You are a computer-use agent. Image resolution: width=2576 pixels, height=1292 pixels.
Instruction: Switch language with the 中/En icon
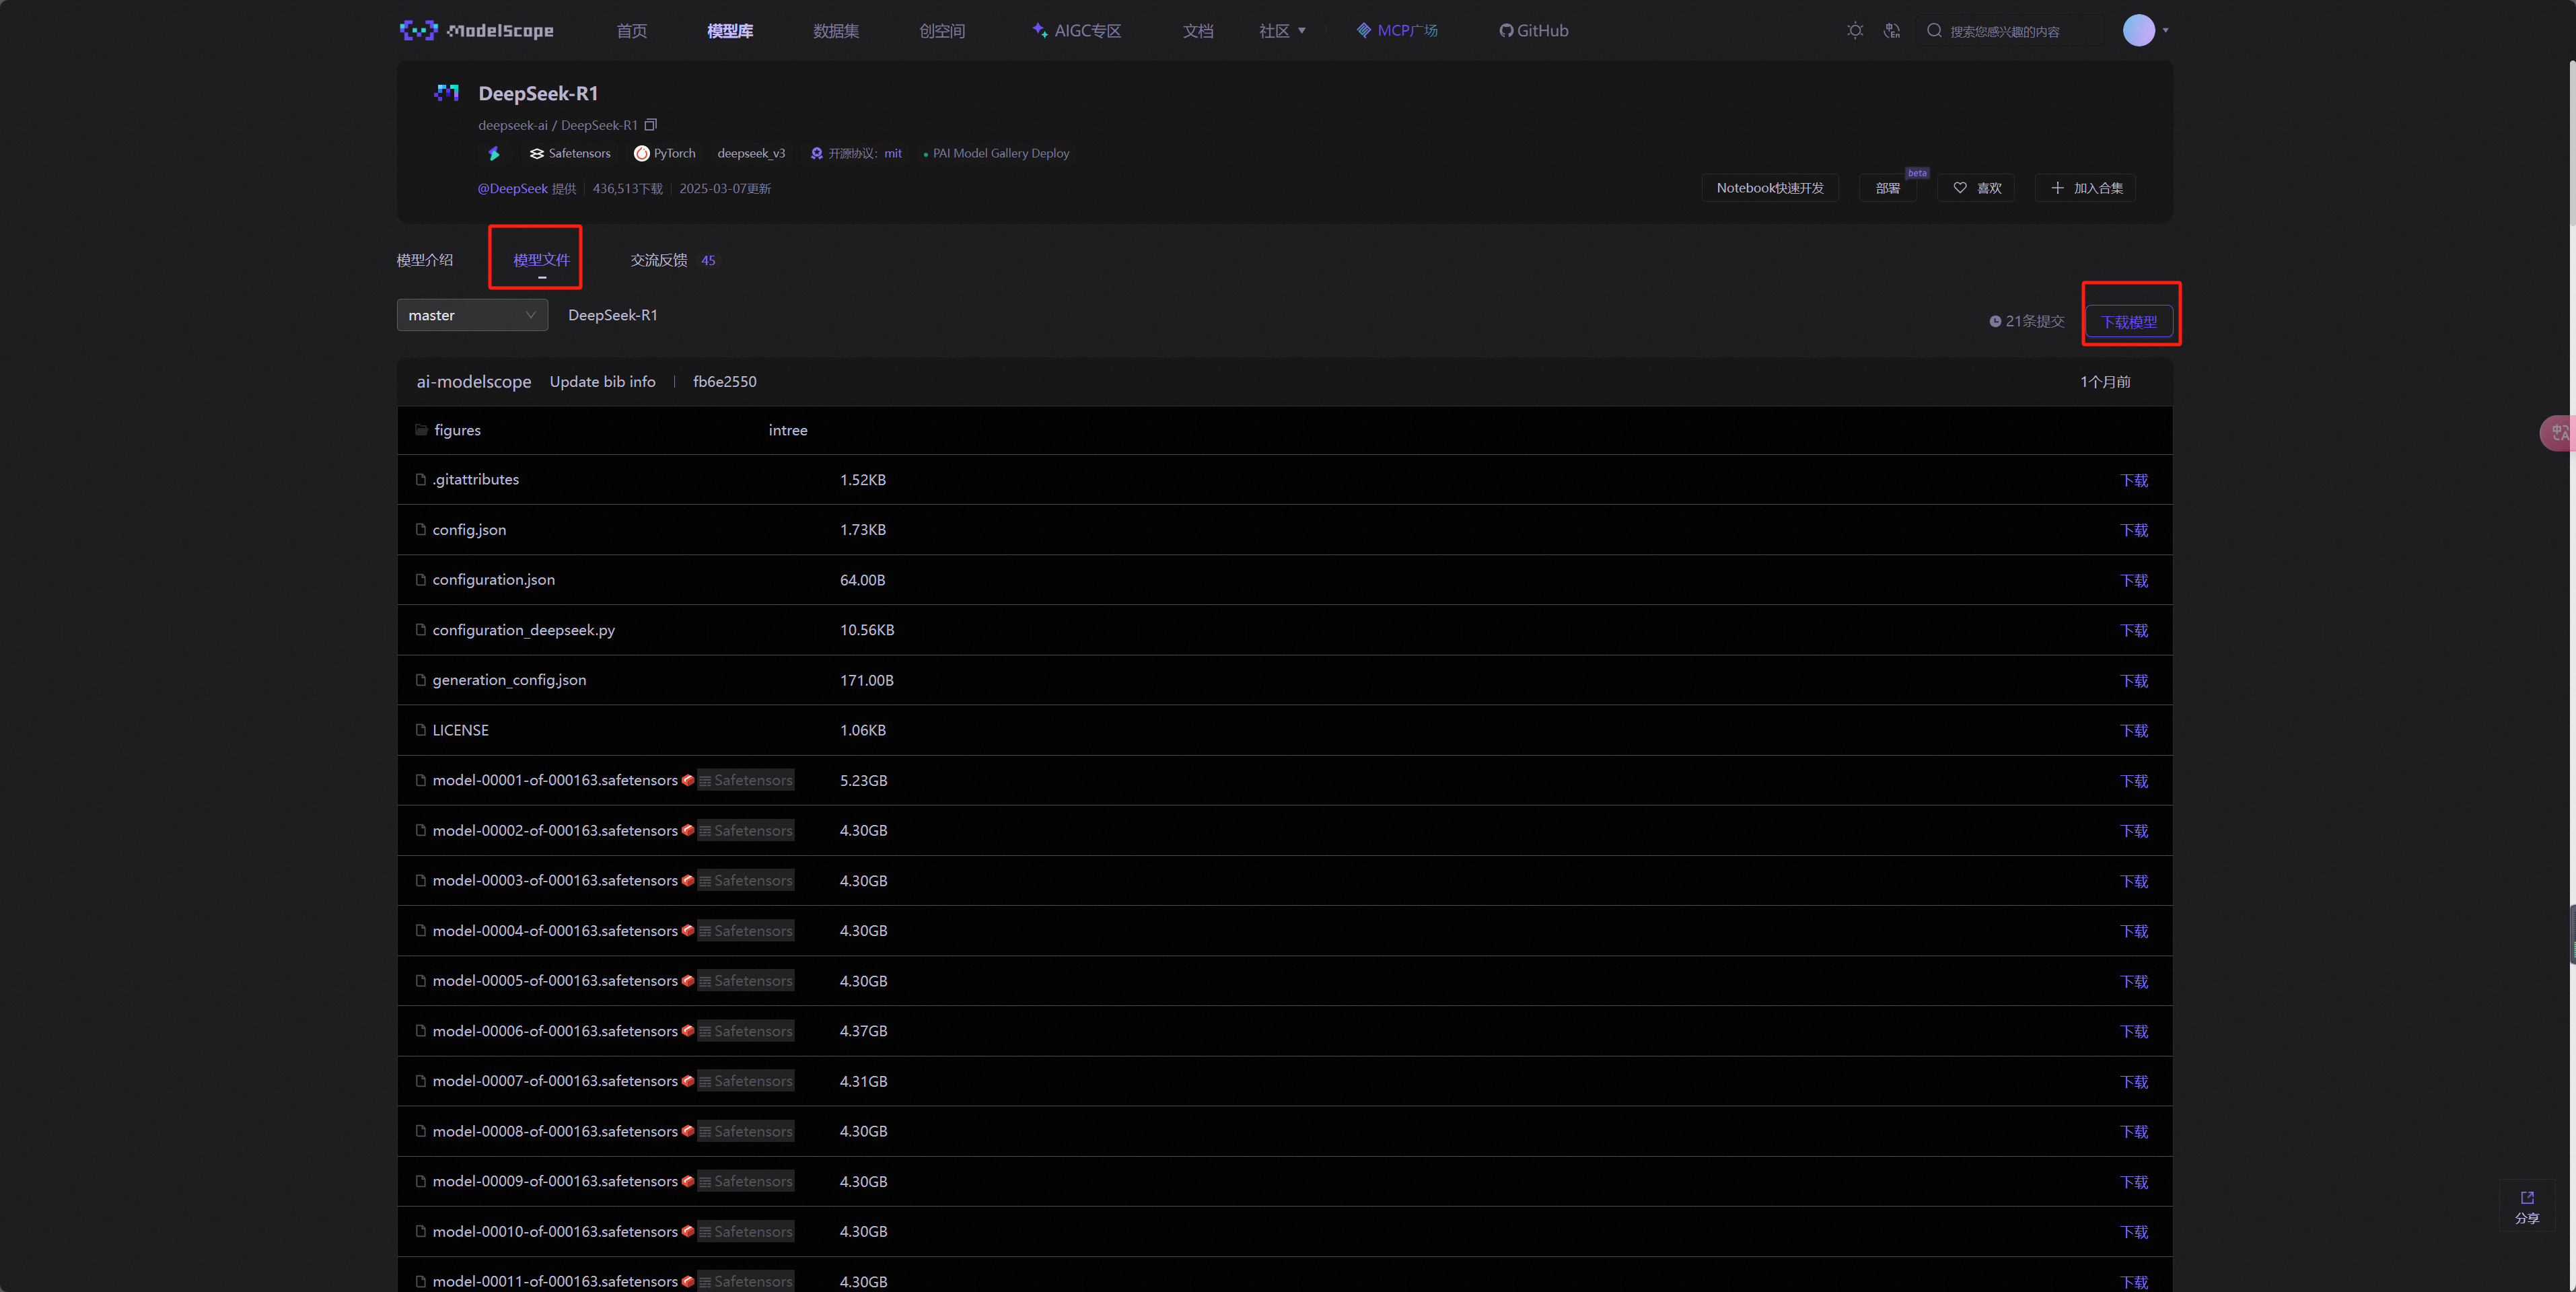[x=1891, y=31]
